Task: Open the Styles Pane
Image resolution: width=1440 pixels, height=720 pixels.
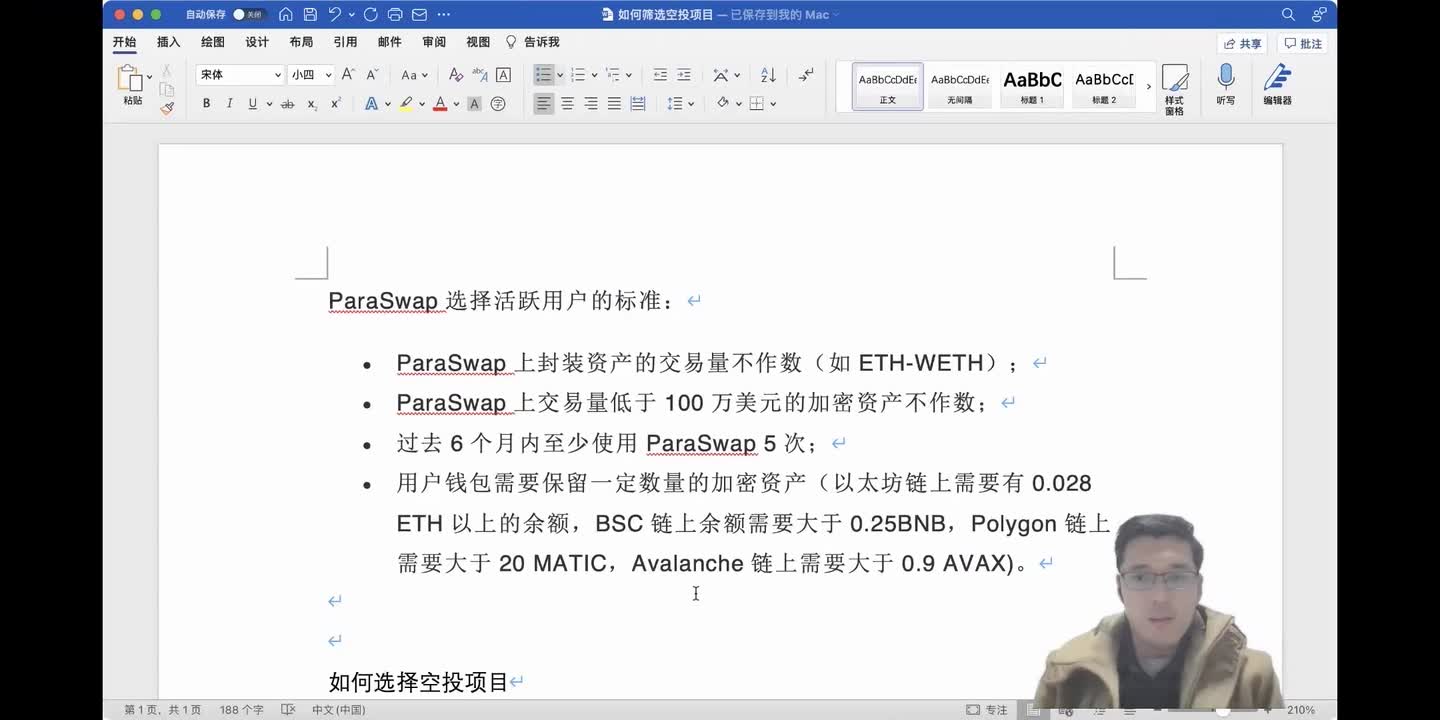Action: pos(1175,88)
